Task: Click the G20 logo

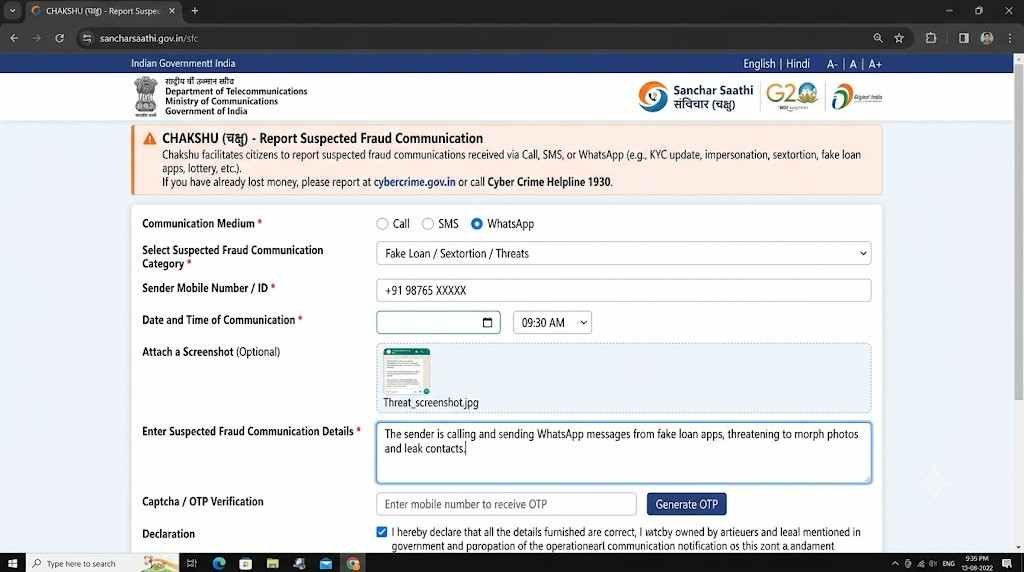Action: click(792, 97)
